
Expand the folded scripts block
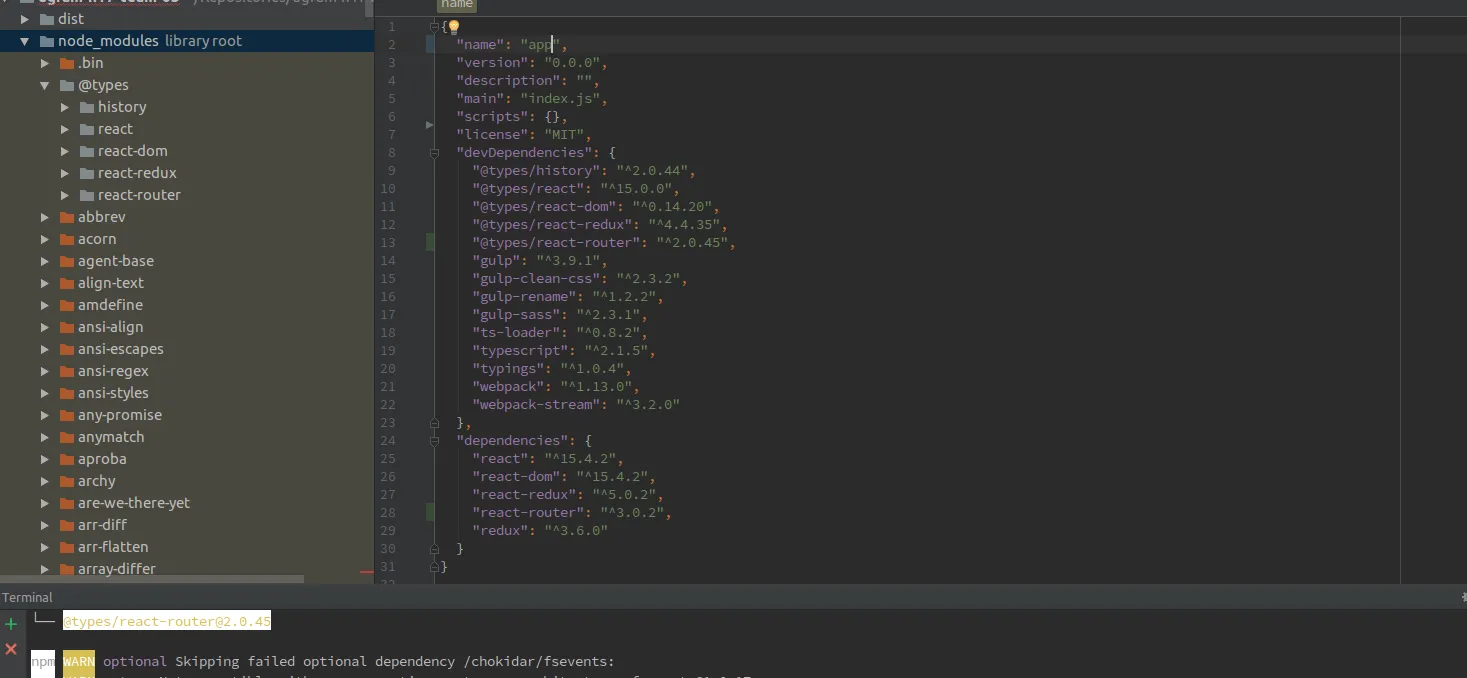pyautogui.click(x=430, y=125)
